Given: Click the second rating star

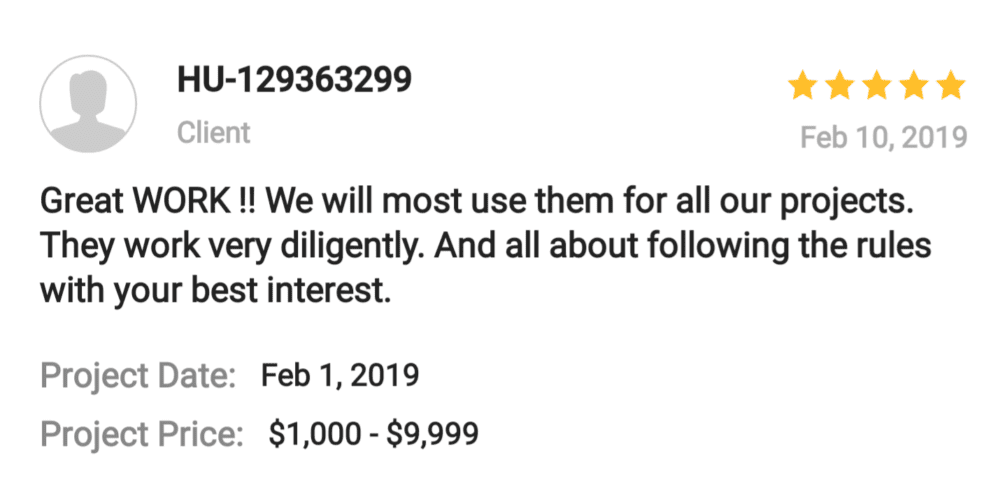Looking at the screenshot, I should point(840,86).
